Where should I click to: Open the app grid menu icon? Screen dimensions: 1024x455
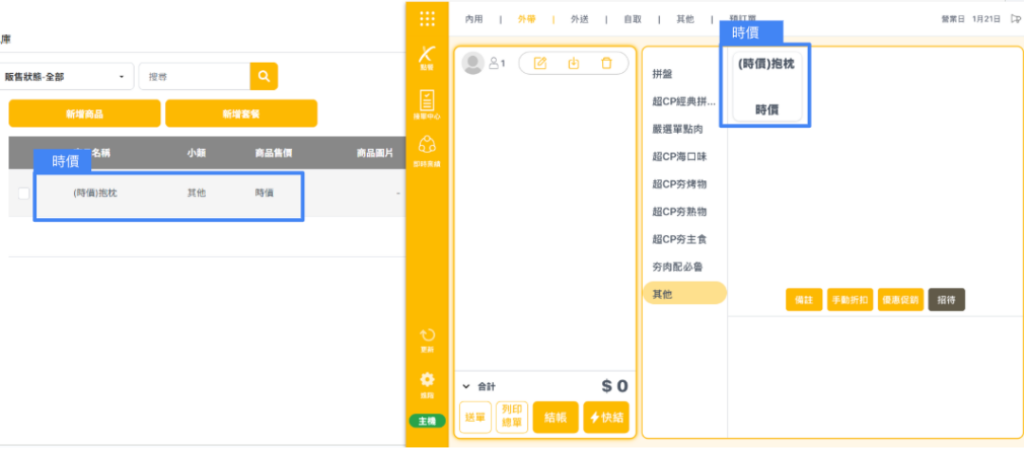427,18
